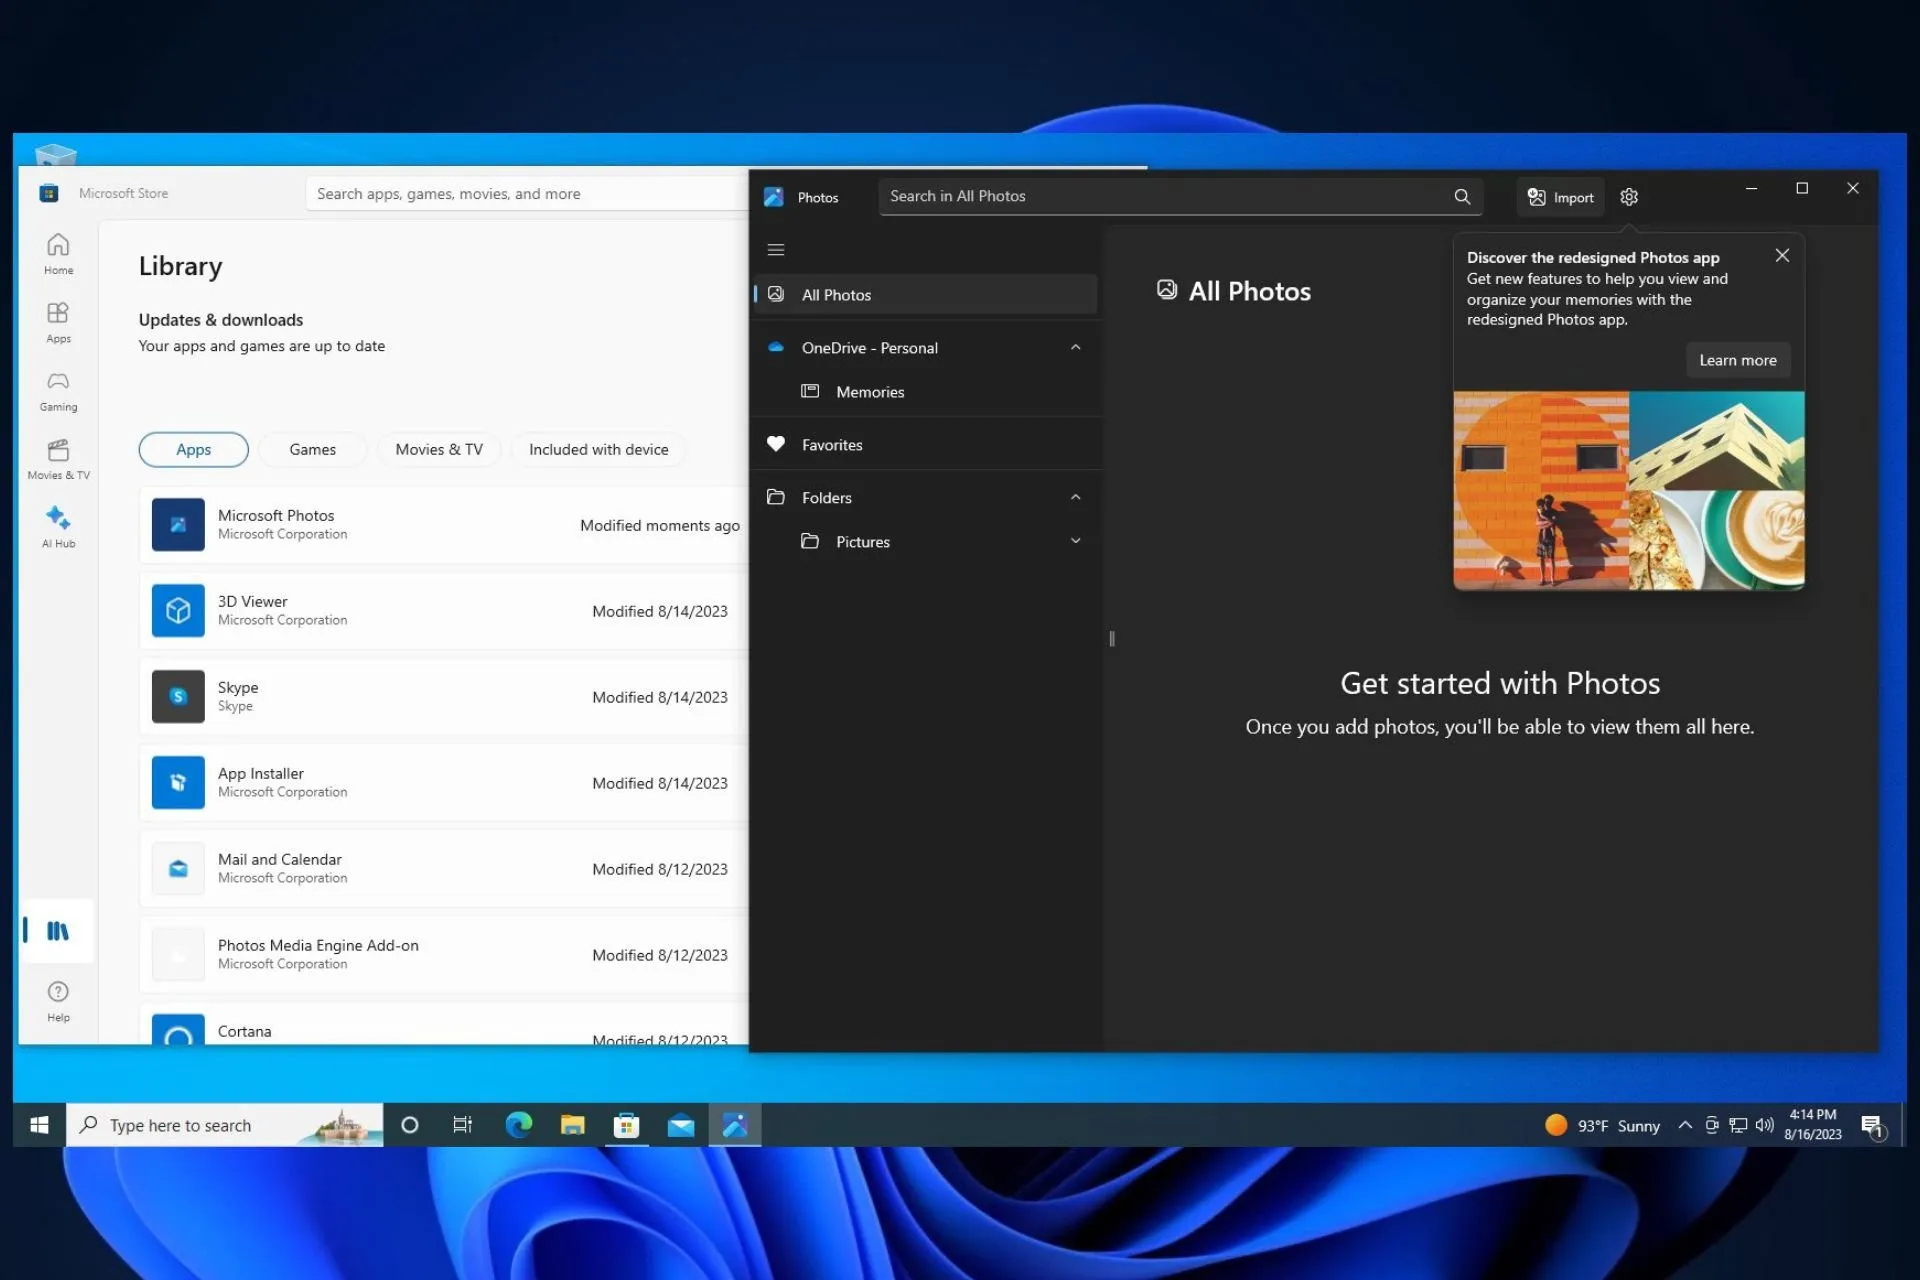This screenshot has height=1280, width=1920.
Task: Click the Mail and Calendar entry name
Action: click(280, 859)
